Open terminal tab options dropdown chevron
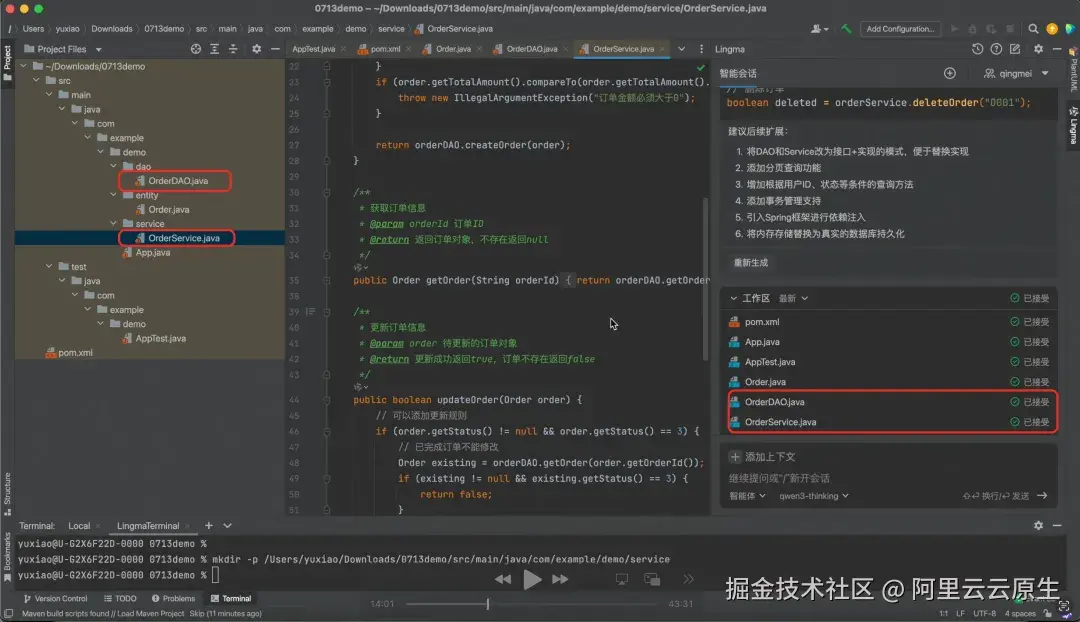 tap(227, 526)
